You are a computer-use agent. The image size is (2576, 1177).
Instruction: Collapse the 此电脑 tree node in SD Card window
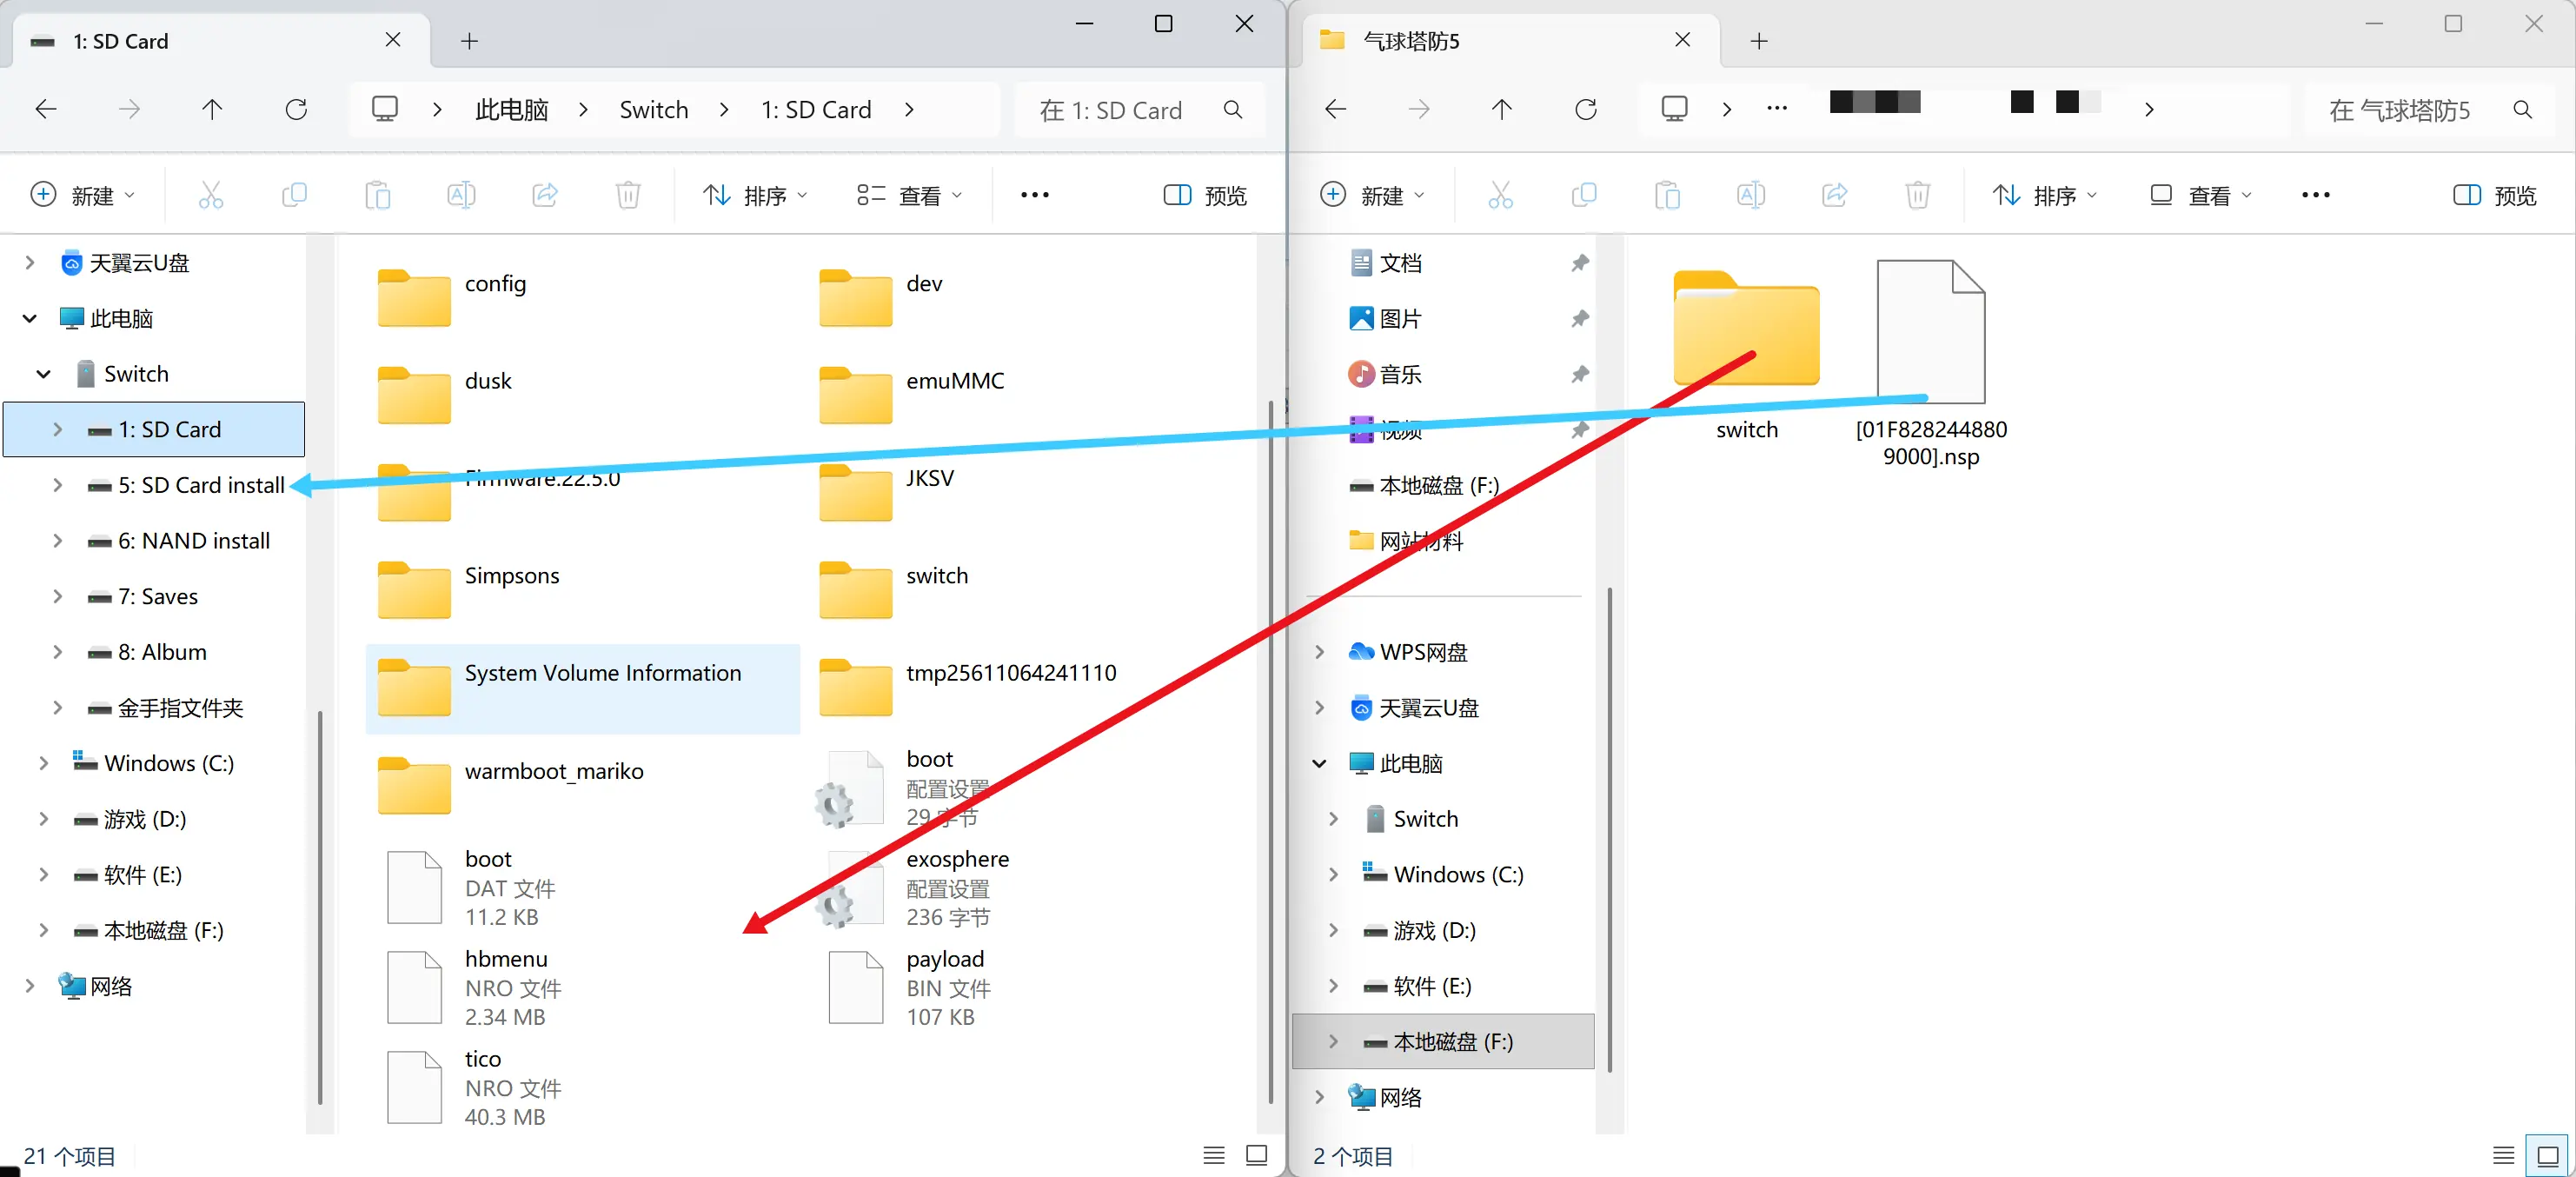[30, 319]
